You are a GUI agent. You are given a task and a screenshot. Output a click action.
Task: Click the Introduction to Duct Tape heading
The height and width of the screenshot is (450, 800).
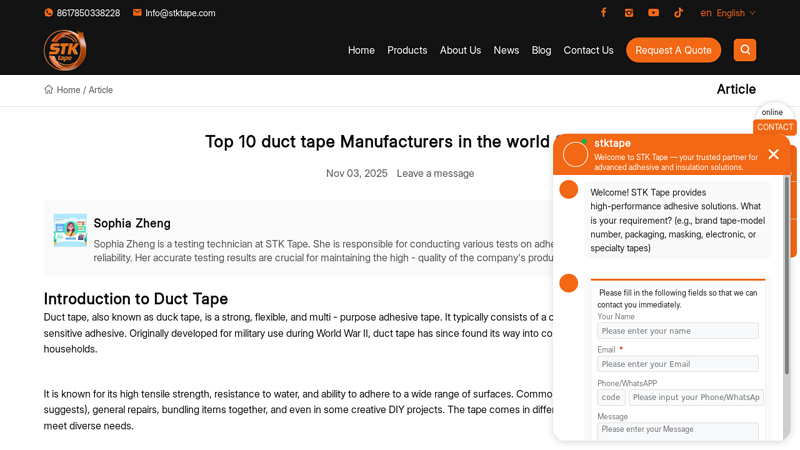point(136,298)
